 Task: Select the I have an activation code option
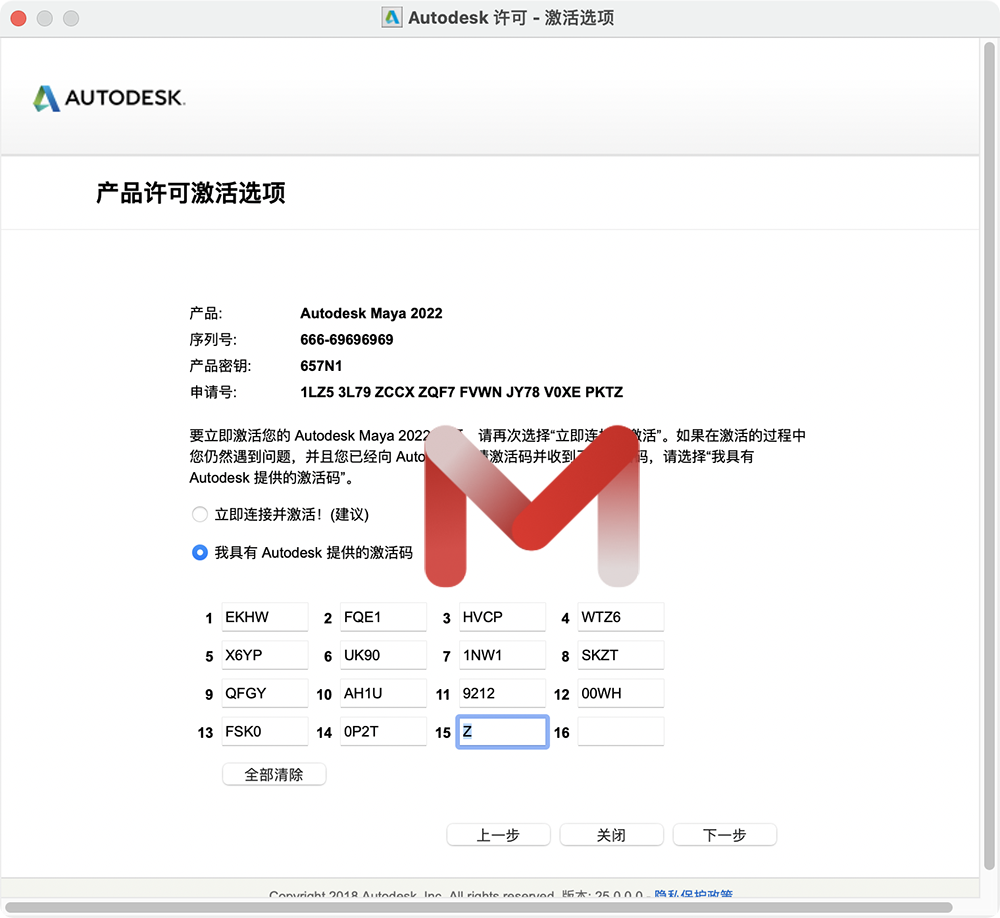[x=200, y=552]
